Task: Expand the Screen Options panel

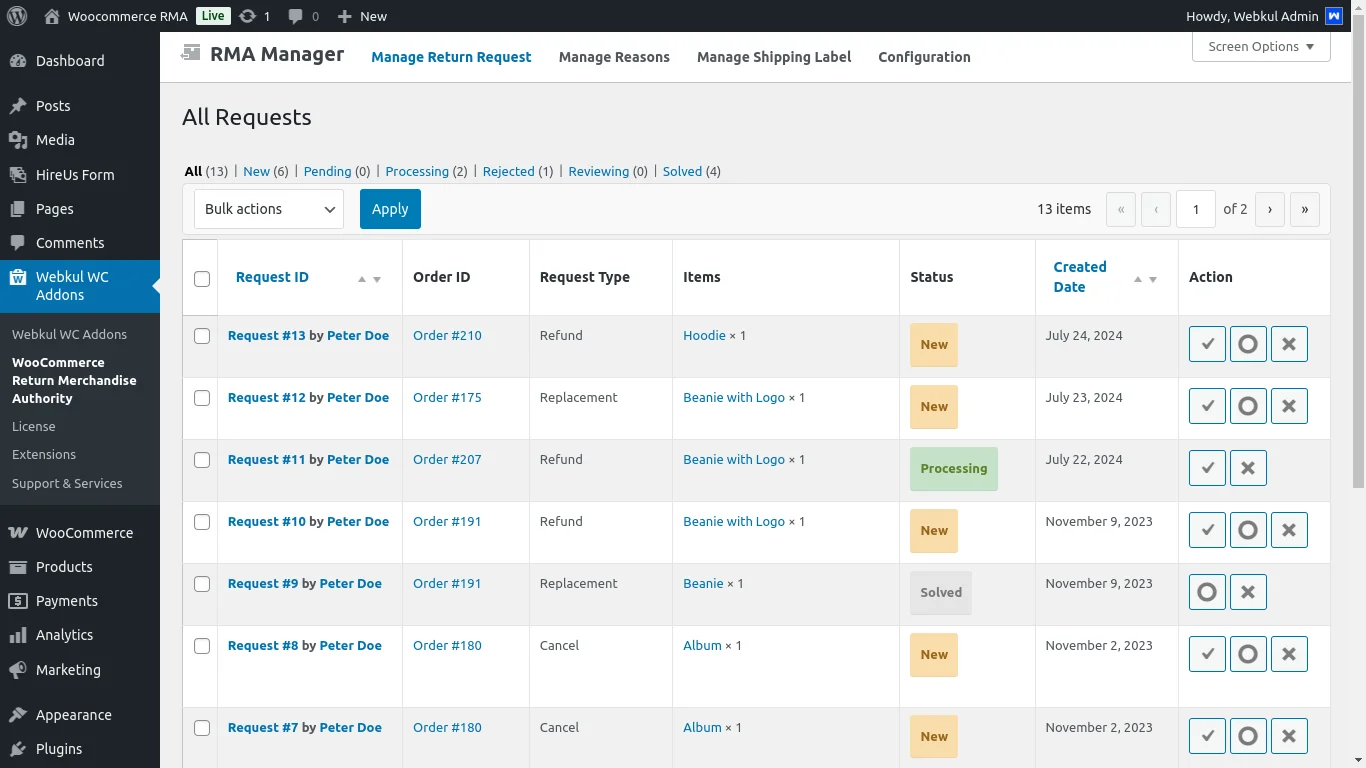Action: point(1260,46)
